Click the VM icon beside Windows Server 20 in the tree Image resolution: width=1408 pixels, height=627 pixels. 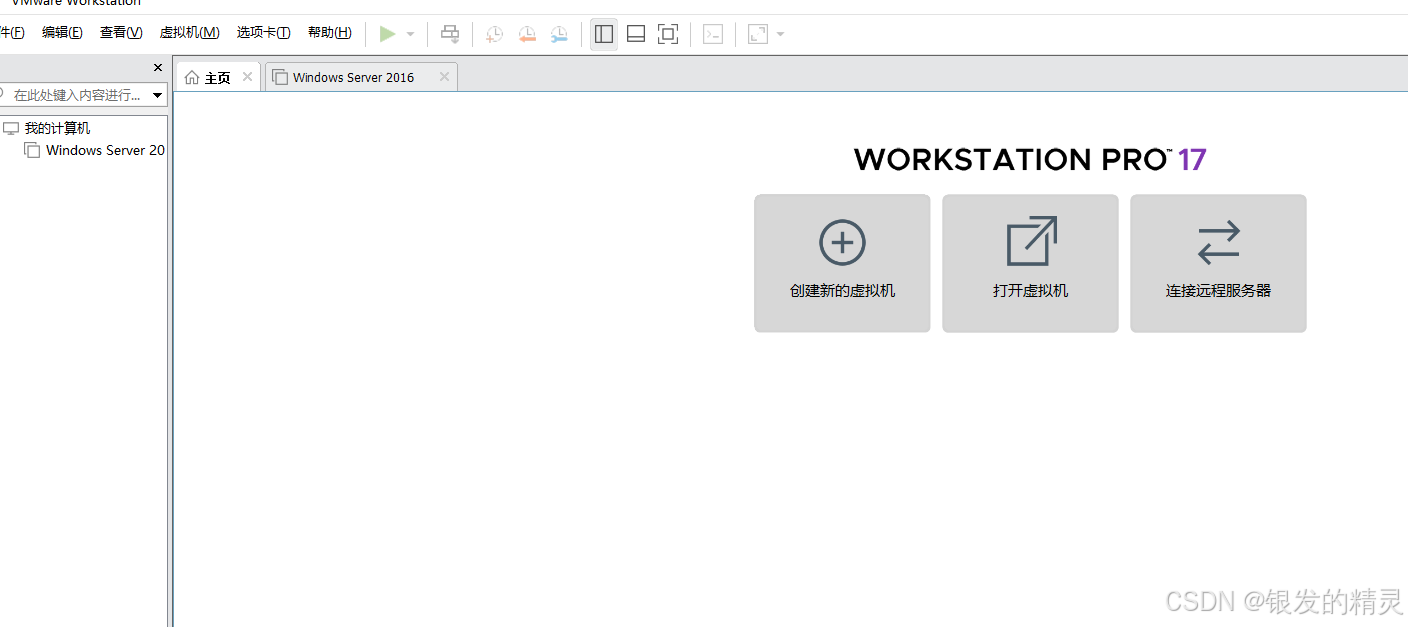click(32, 151)
